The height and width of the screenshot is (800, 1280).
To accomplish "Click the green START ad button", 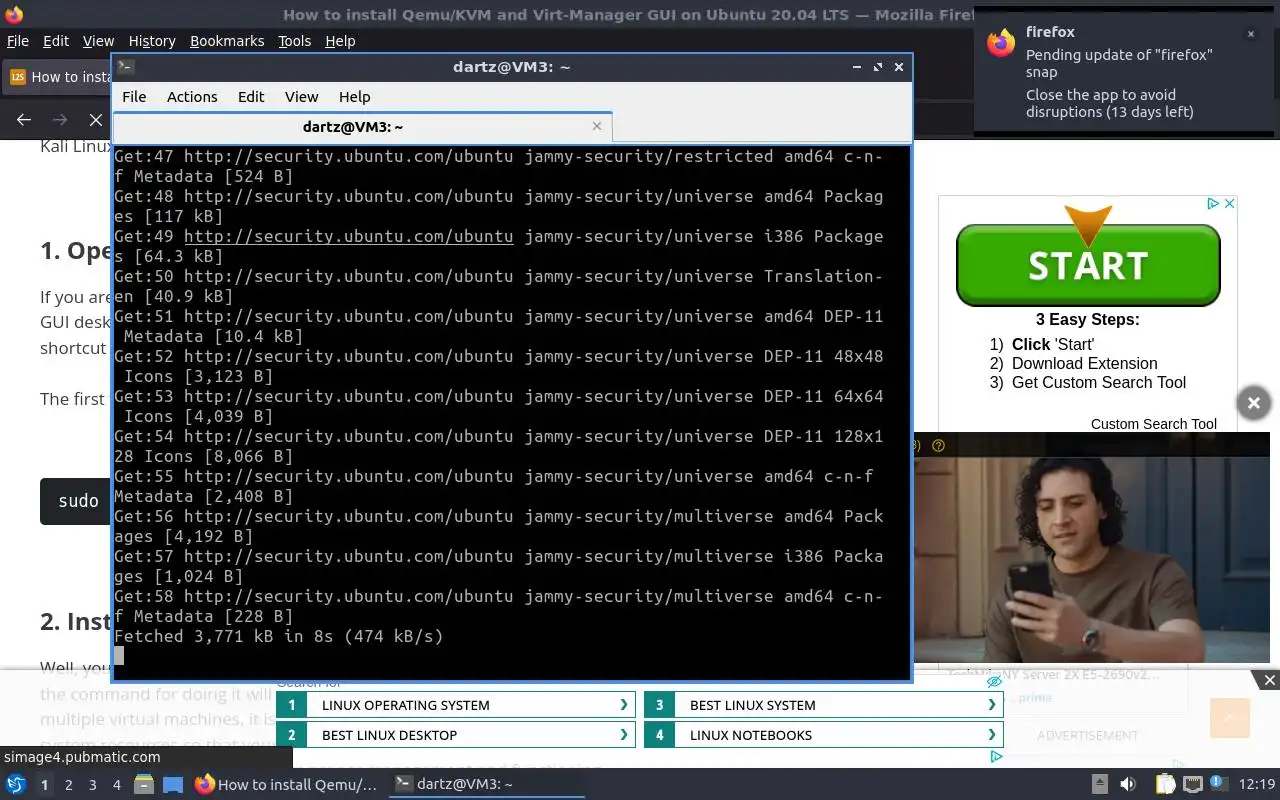I will point(1088,265).
